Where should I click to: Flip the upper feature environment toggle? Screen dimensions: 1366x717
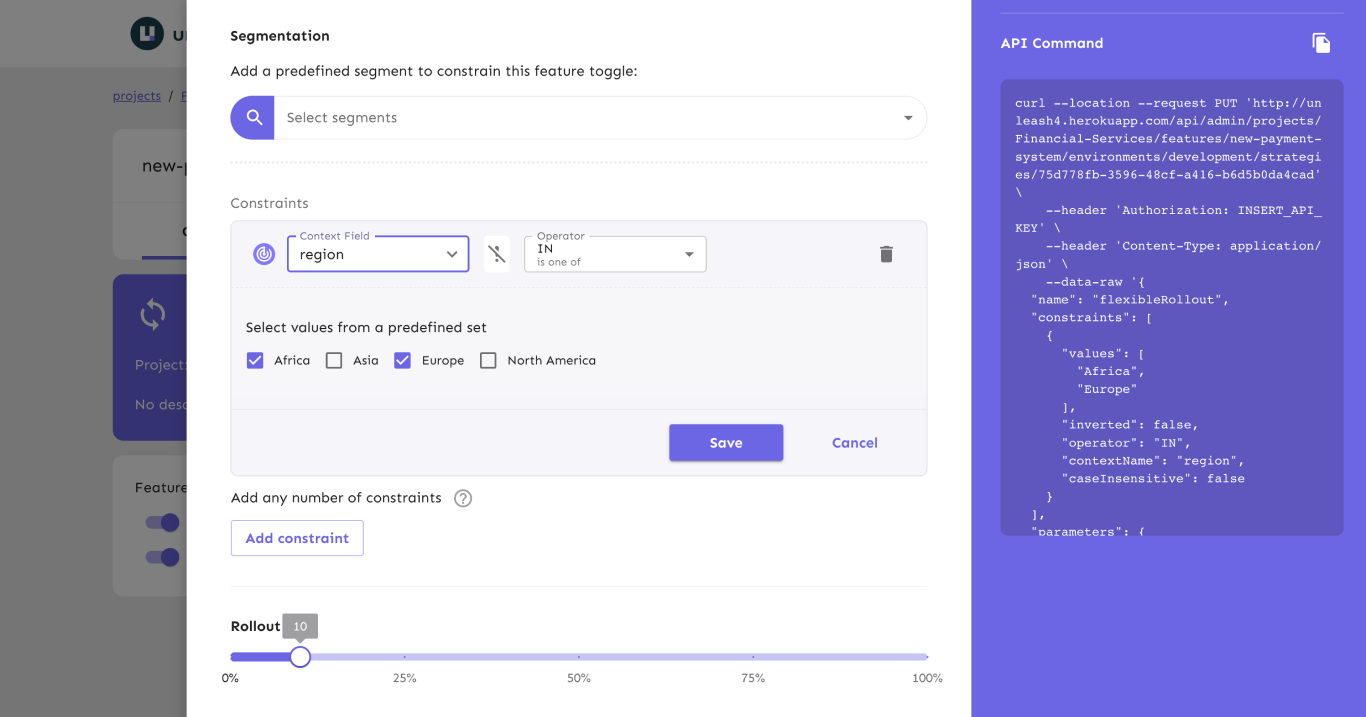coord(162,522)
